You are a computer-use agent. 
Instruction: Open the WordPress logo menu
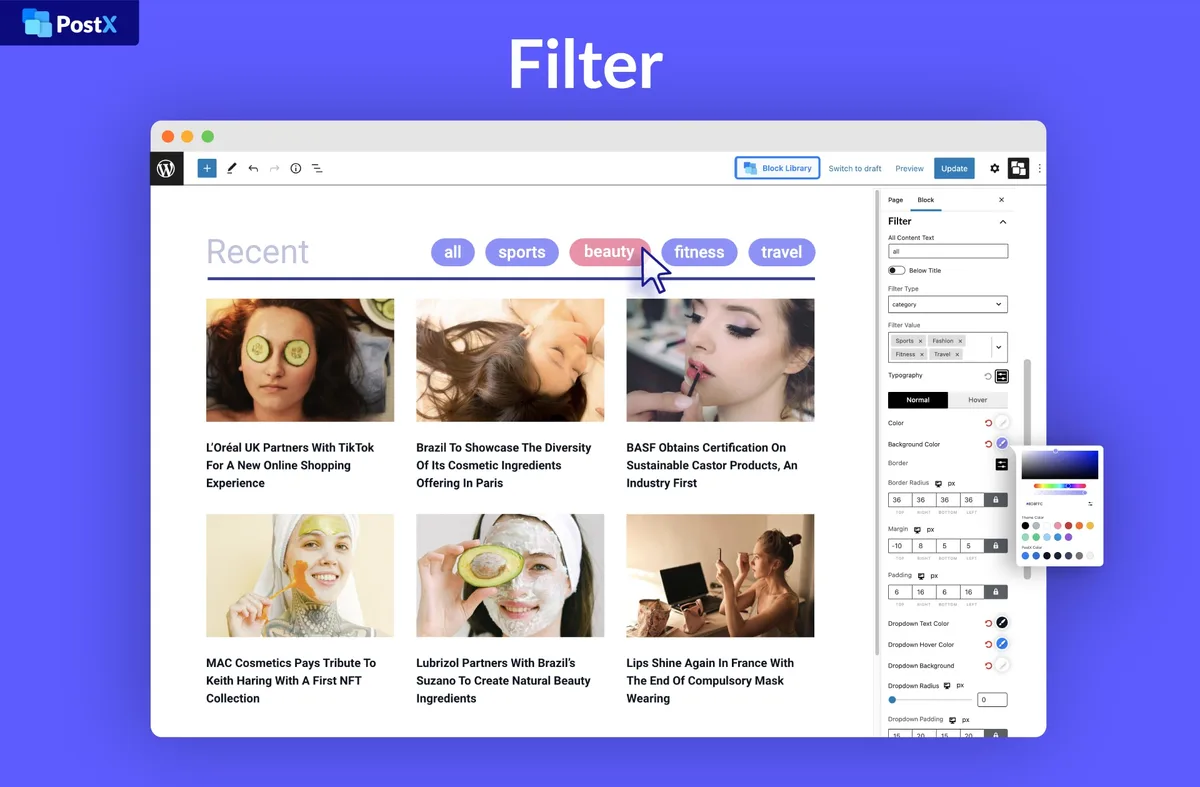(166, 168)
